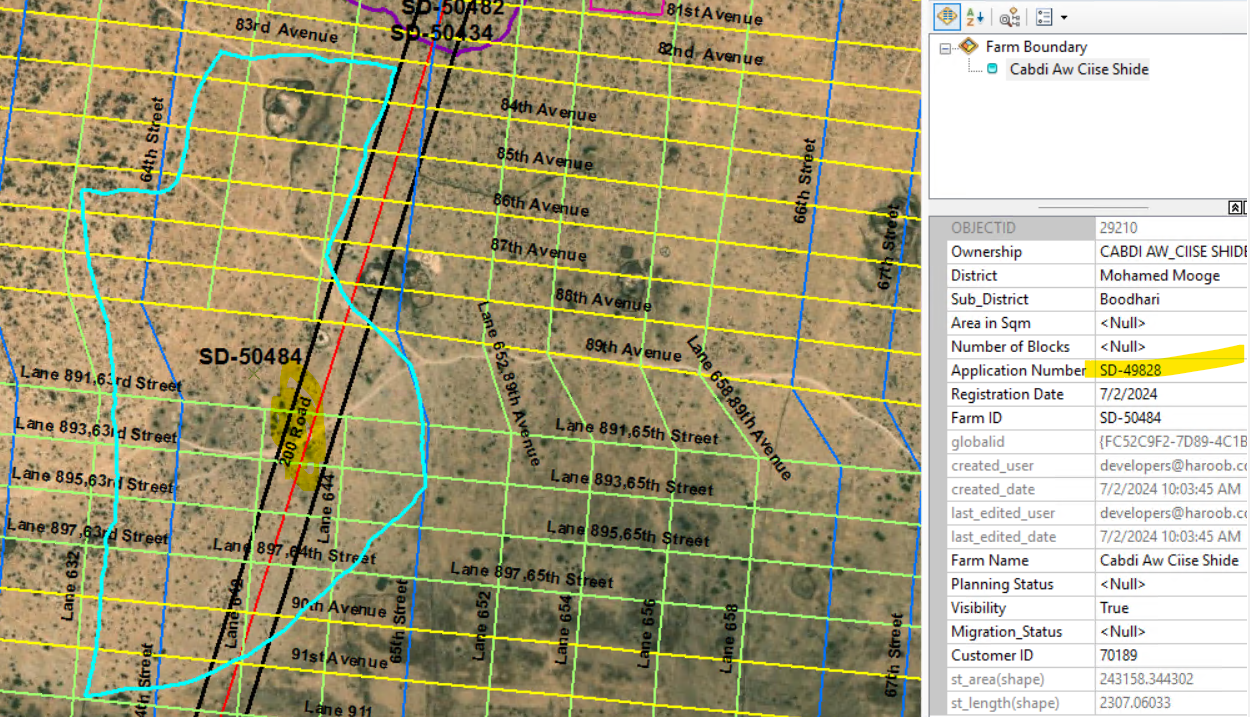Click the Farm ID value SD-50484 in the table

point(1131,418)
